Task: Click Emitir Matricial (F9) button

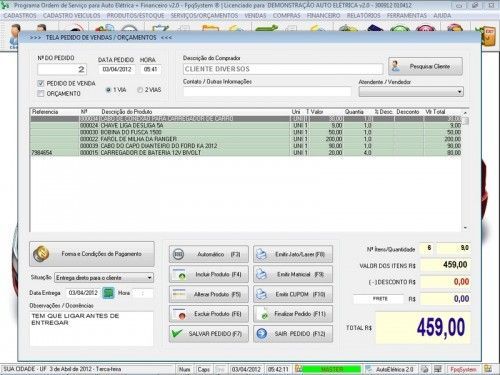Action: click(293, 274)
